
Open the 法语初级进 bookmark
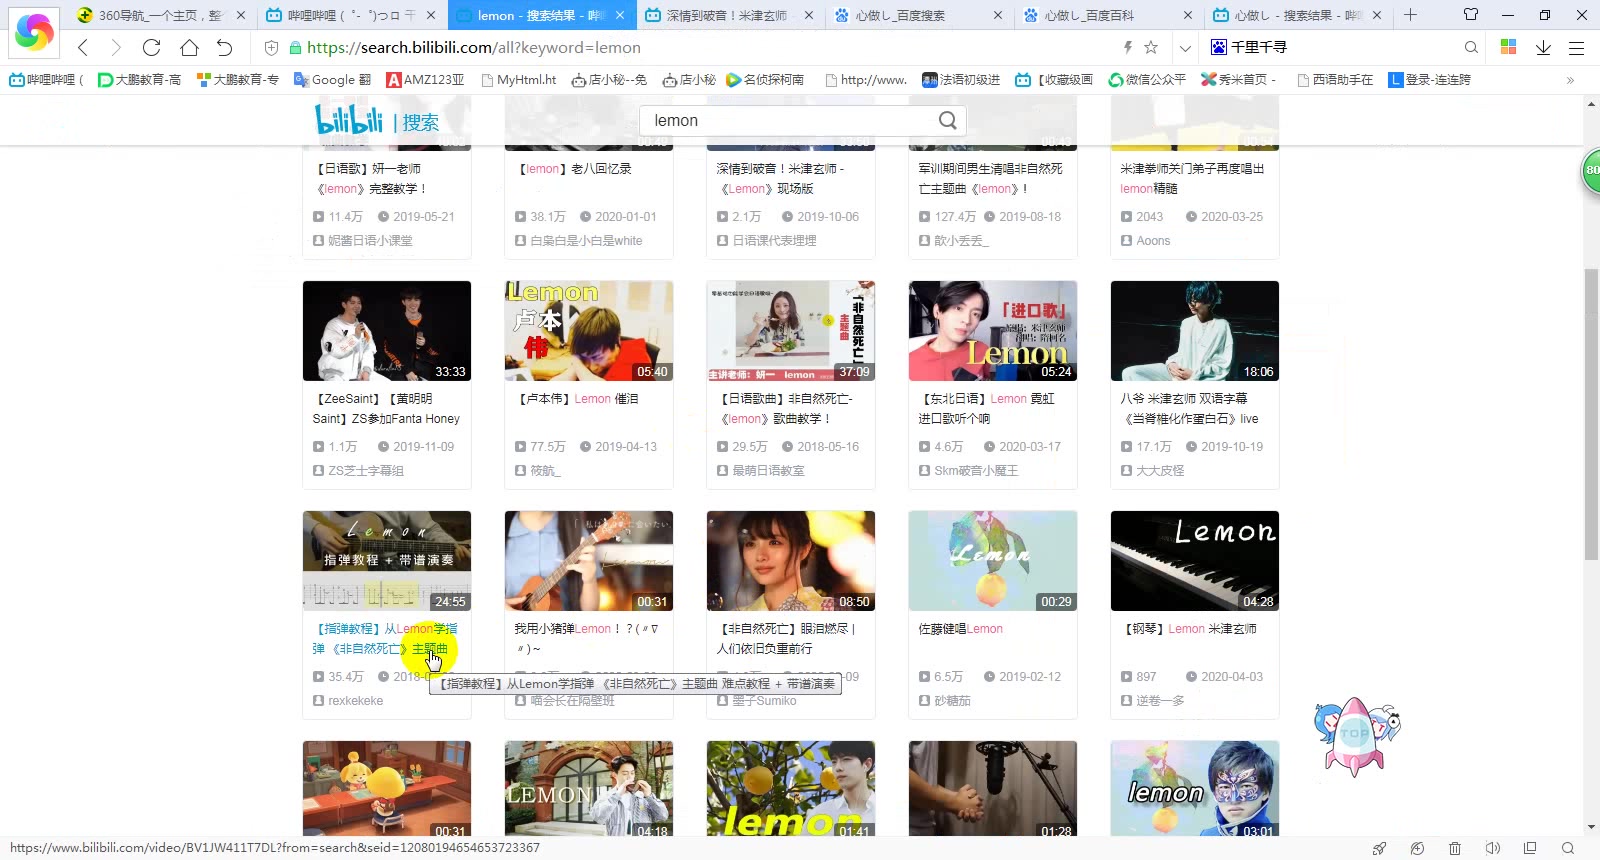(x=960, y=80)
